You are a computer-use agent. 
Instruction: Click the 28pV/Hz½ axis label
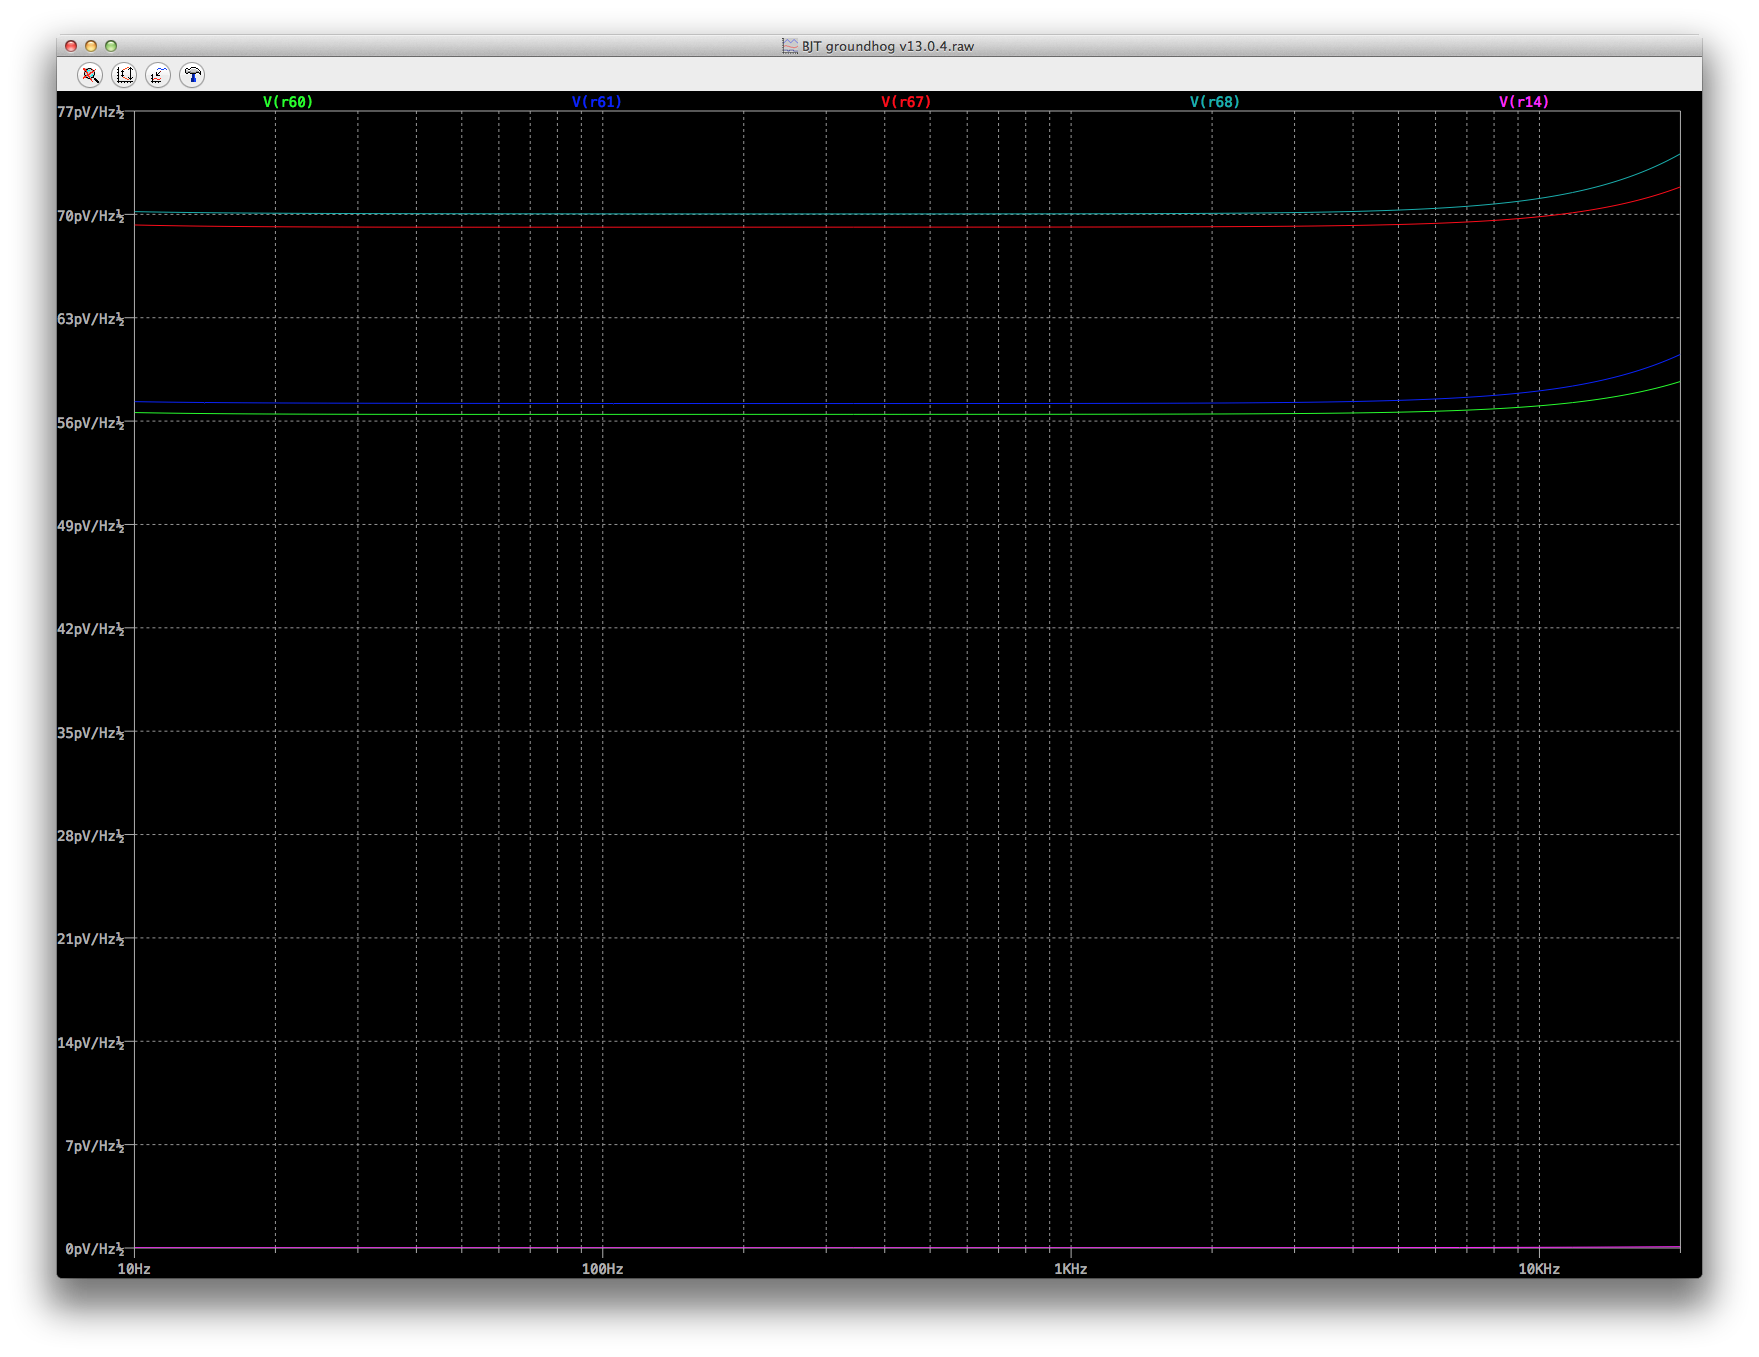[91, 836]
